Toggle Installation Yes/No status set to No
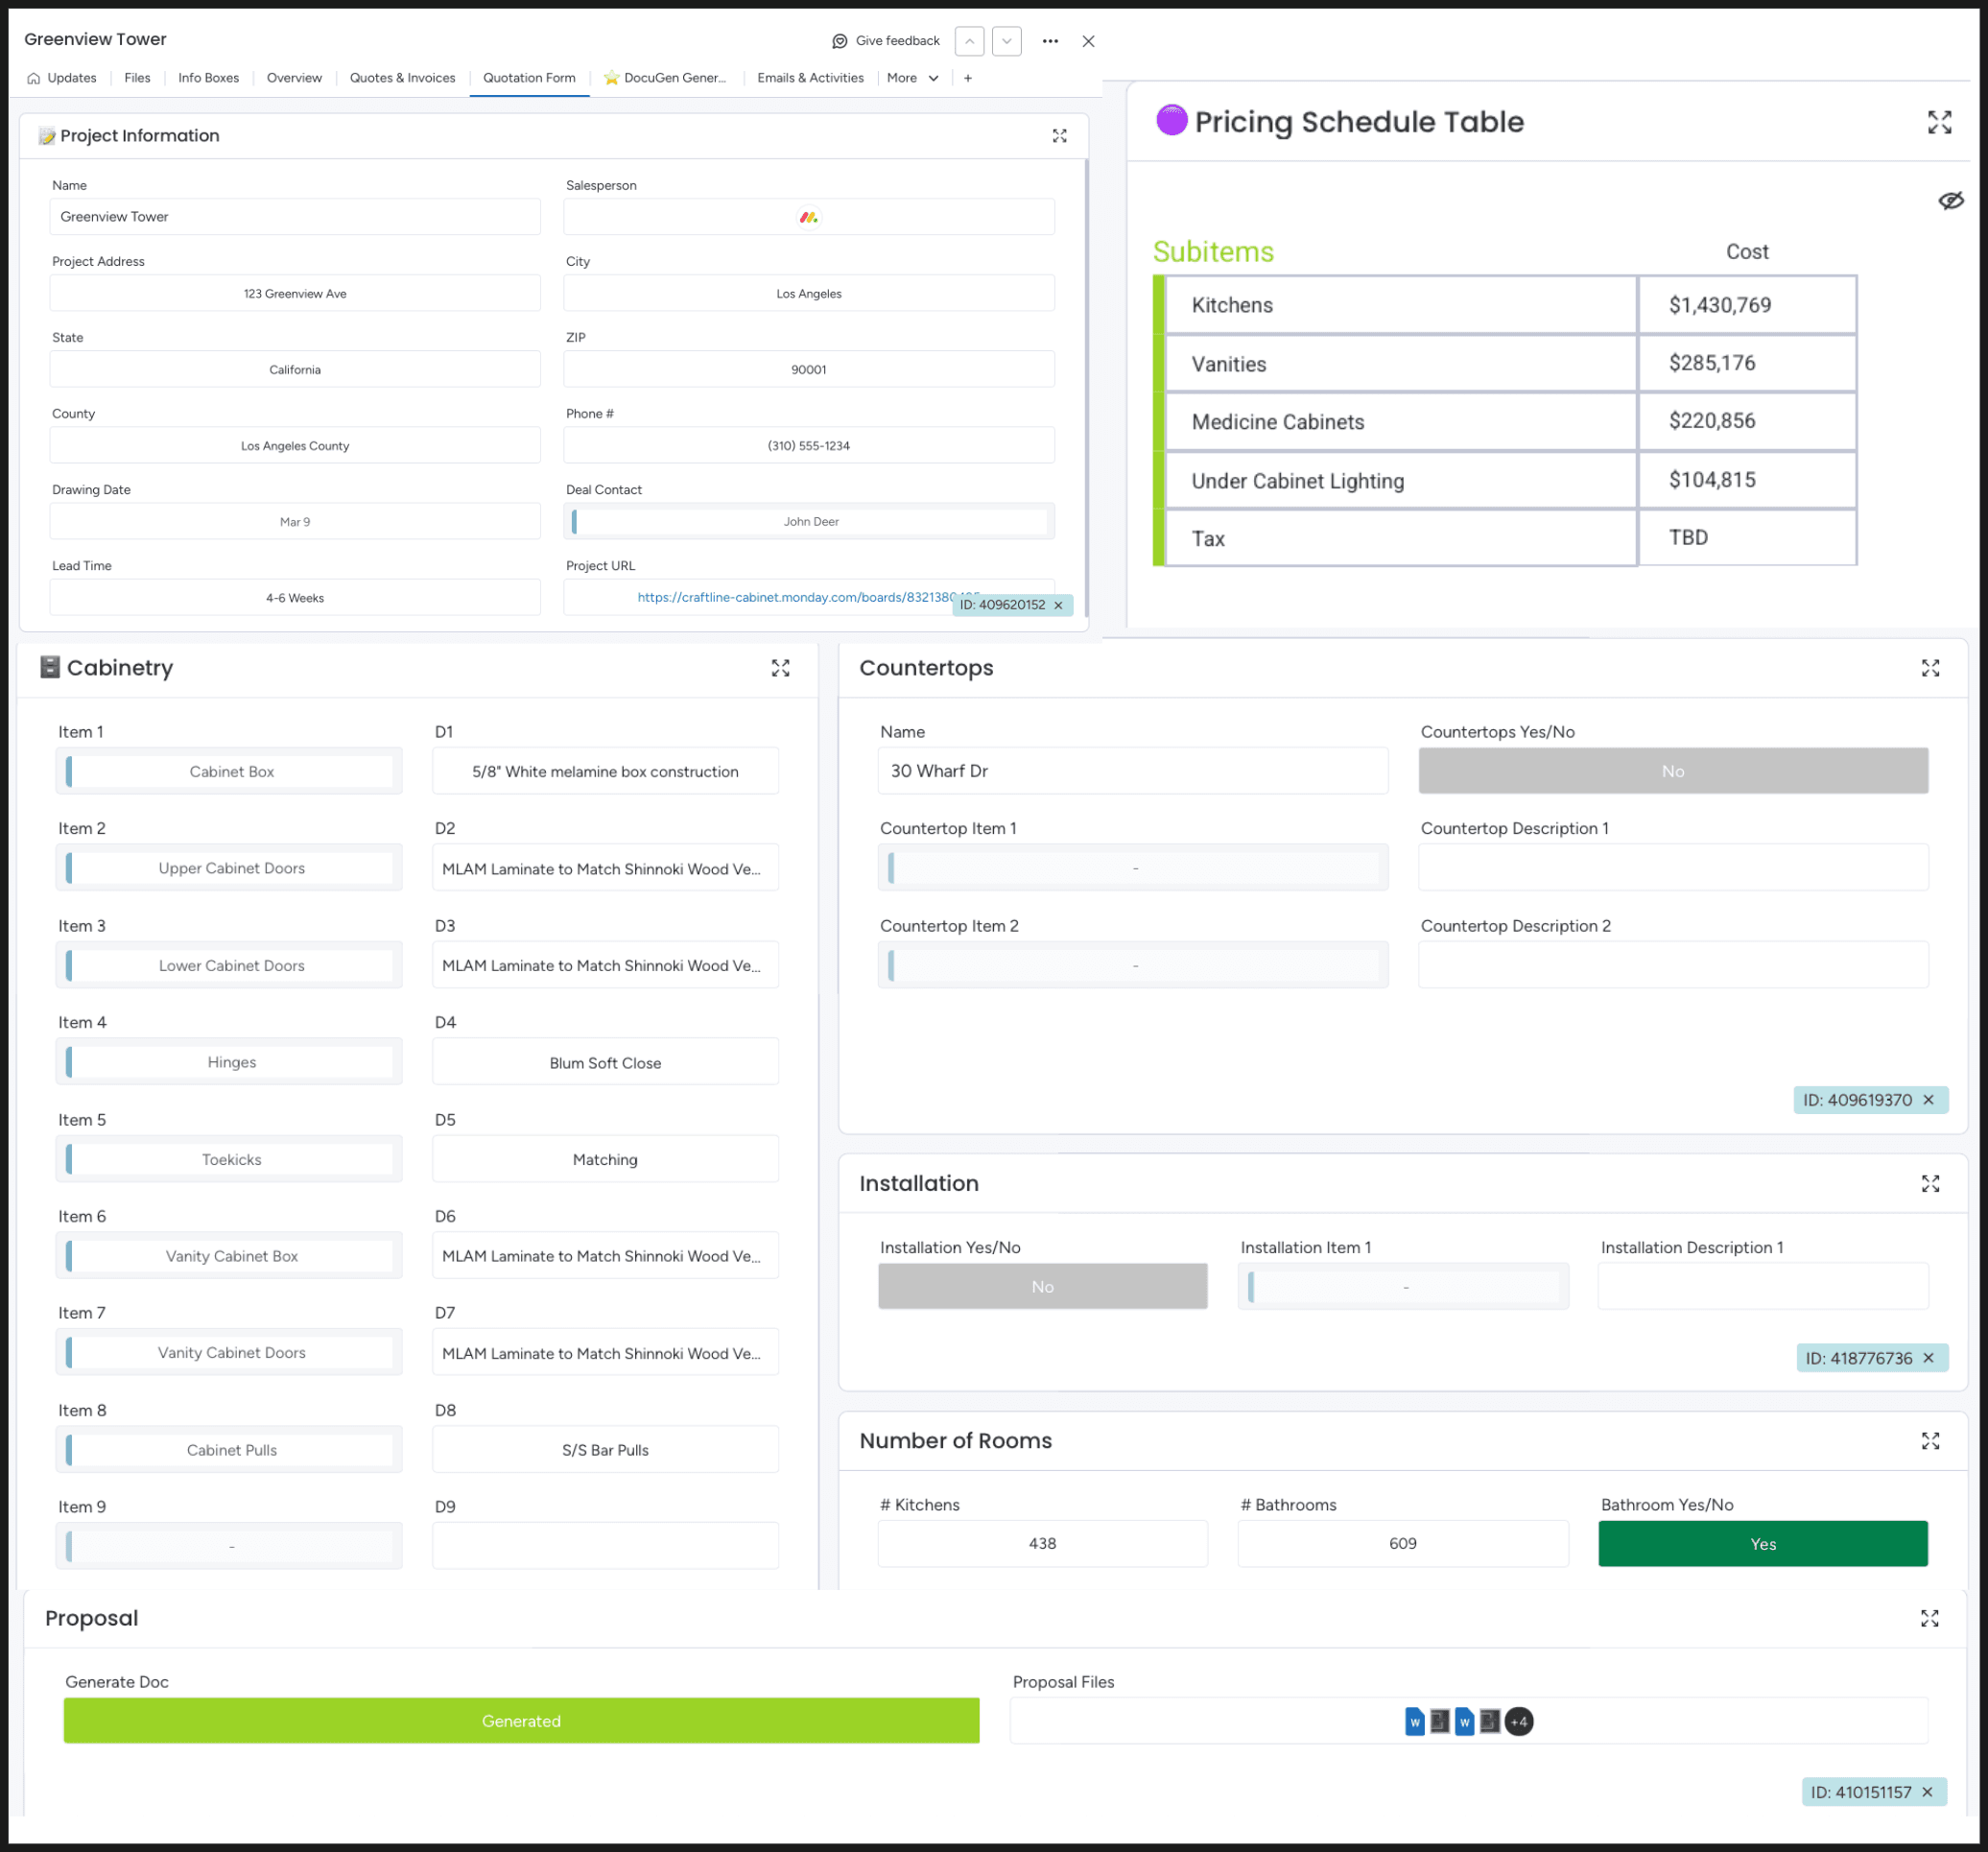Image resolution: width=1988 pixels, height=1852 pixels. tap(1042, 1287)
